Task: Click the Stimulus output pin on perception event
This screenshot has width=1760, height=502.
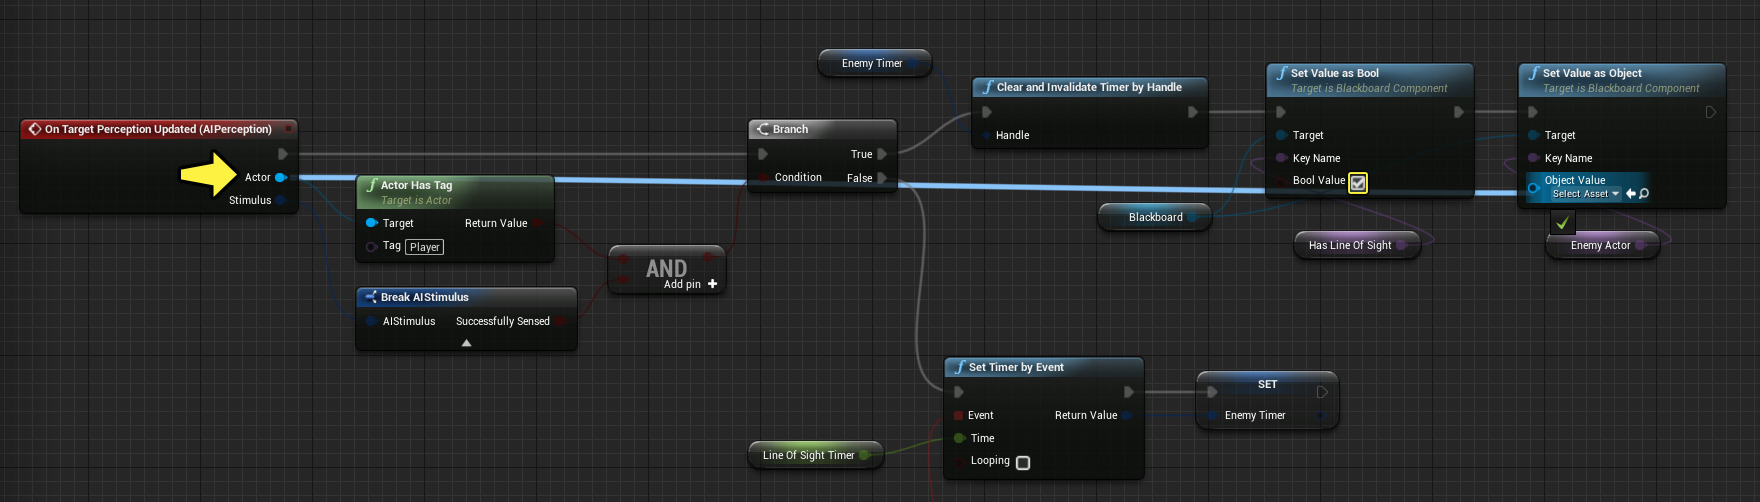Action: pos(281,200)
